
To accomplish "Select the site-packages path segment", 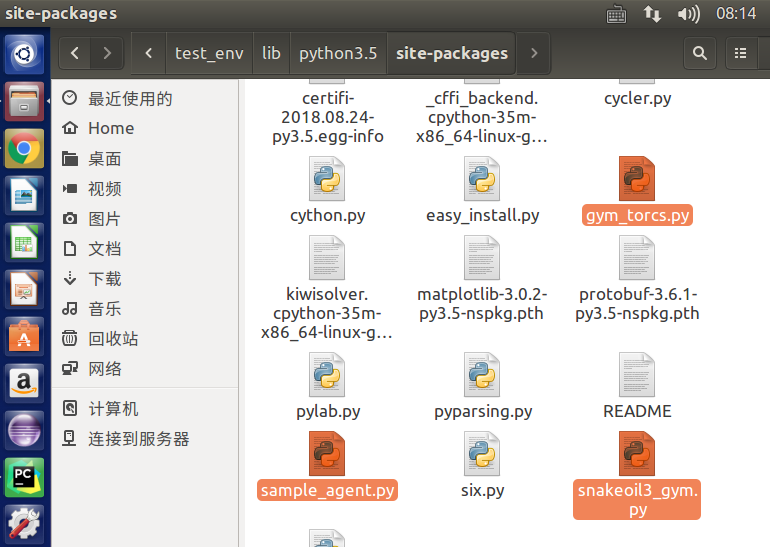I will tap(452, 53).
